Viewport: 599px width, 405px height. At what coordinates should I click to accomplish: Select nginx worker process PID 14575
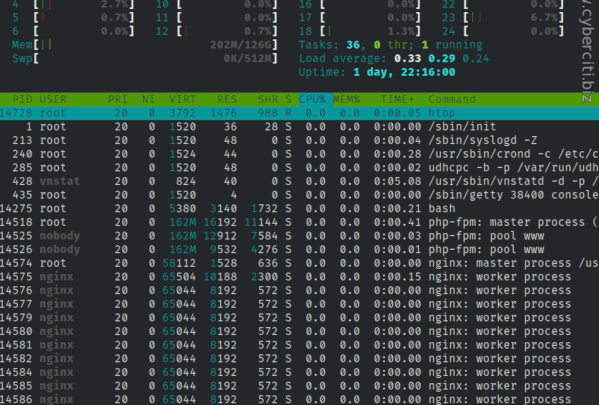point(300,277)
